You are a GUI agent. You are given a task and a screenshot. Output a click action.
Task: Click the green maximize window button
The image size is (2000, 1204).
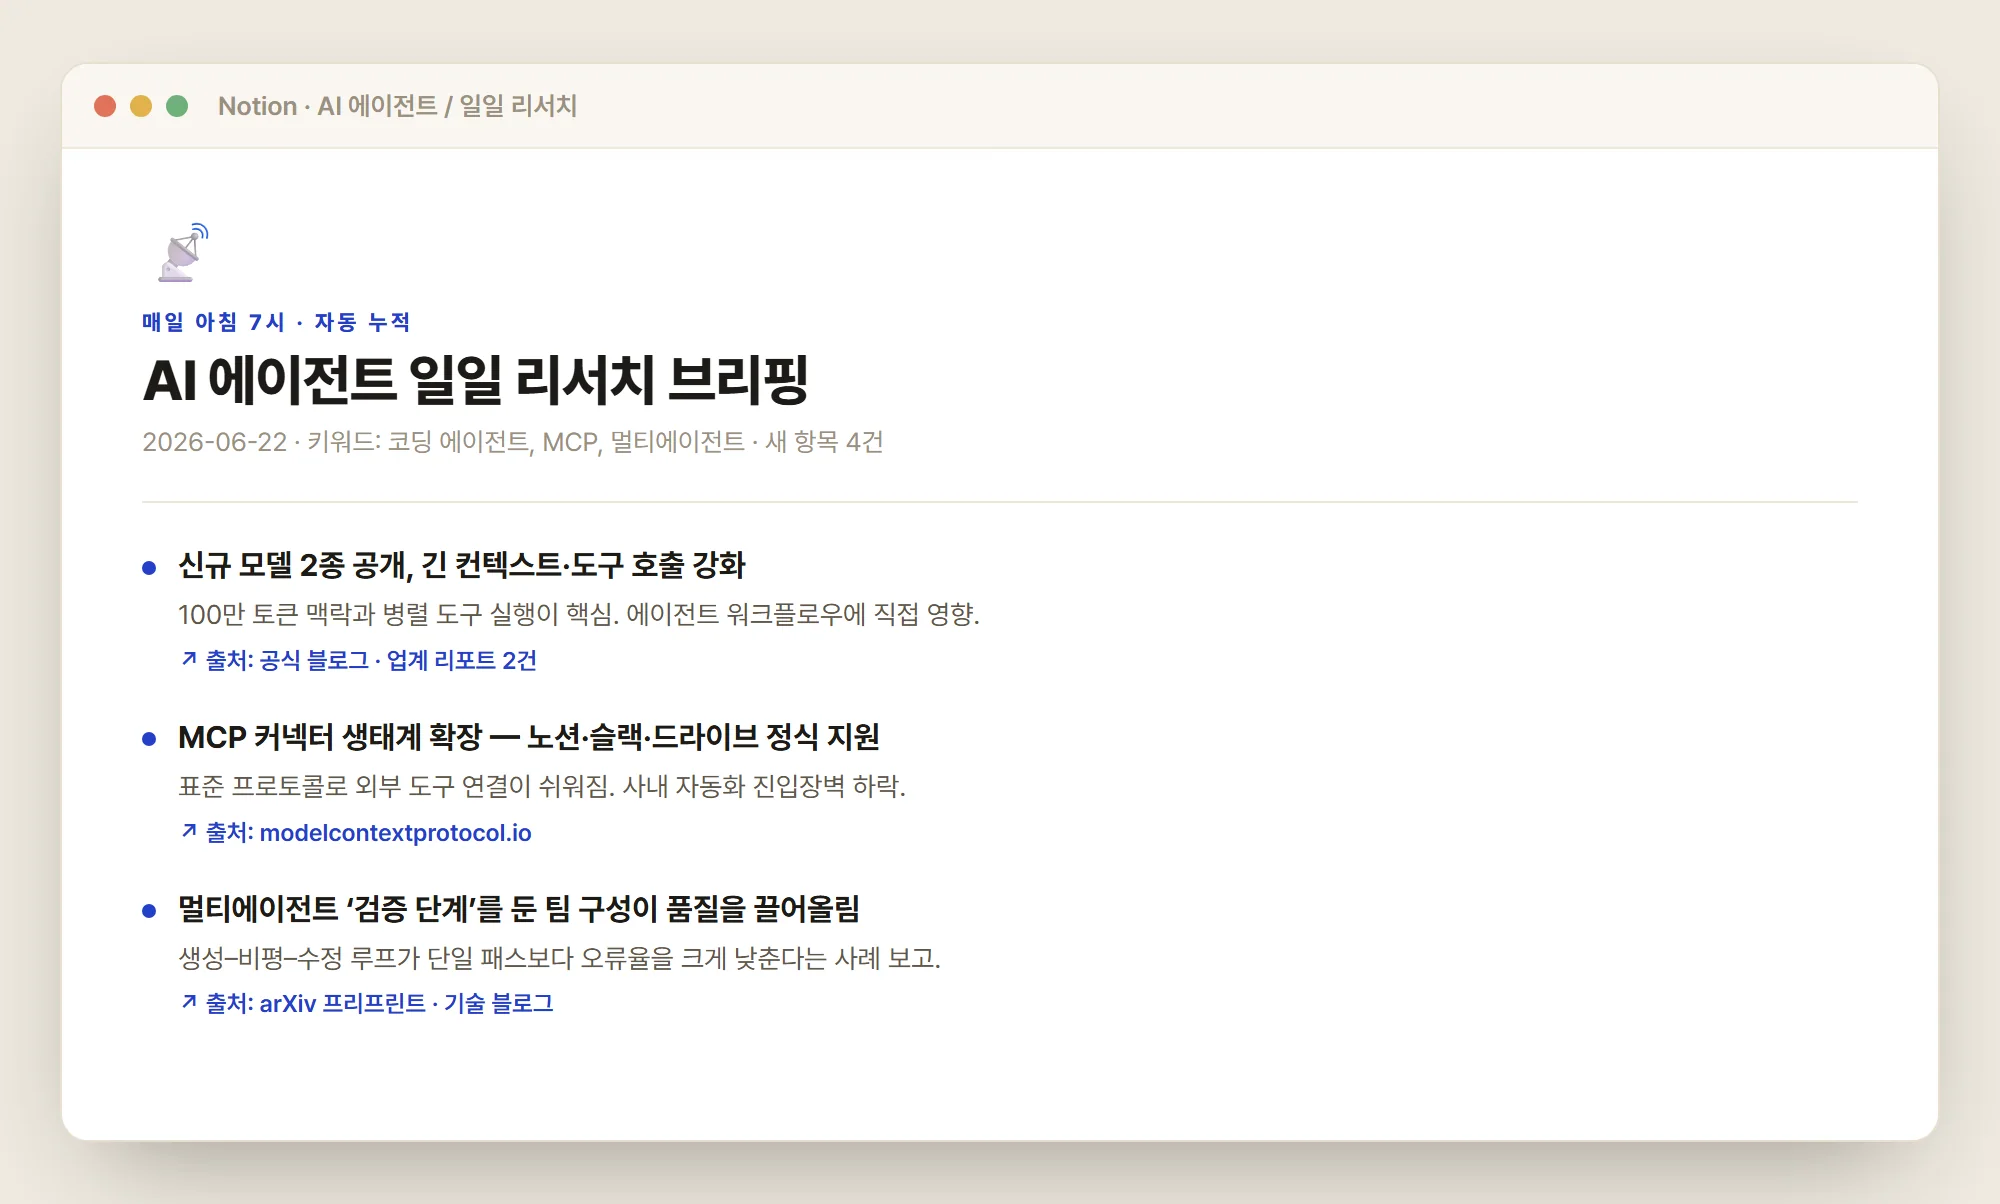[x=177, y=106]
